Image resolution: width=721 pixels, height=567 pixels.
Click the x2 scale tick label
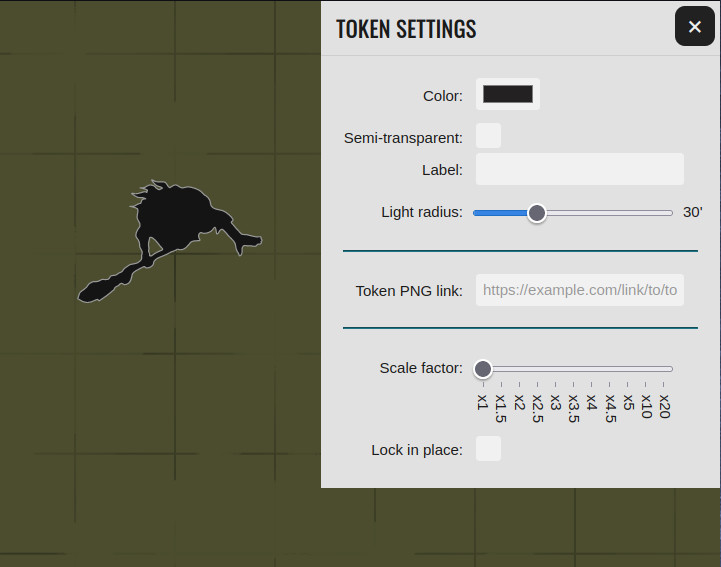pos(519,402)
